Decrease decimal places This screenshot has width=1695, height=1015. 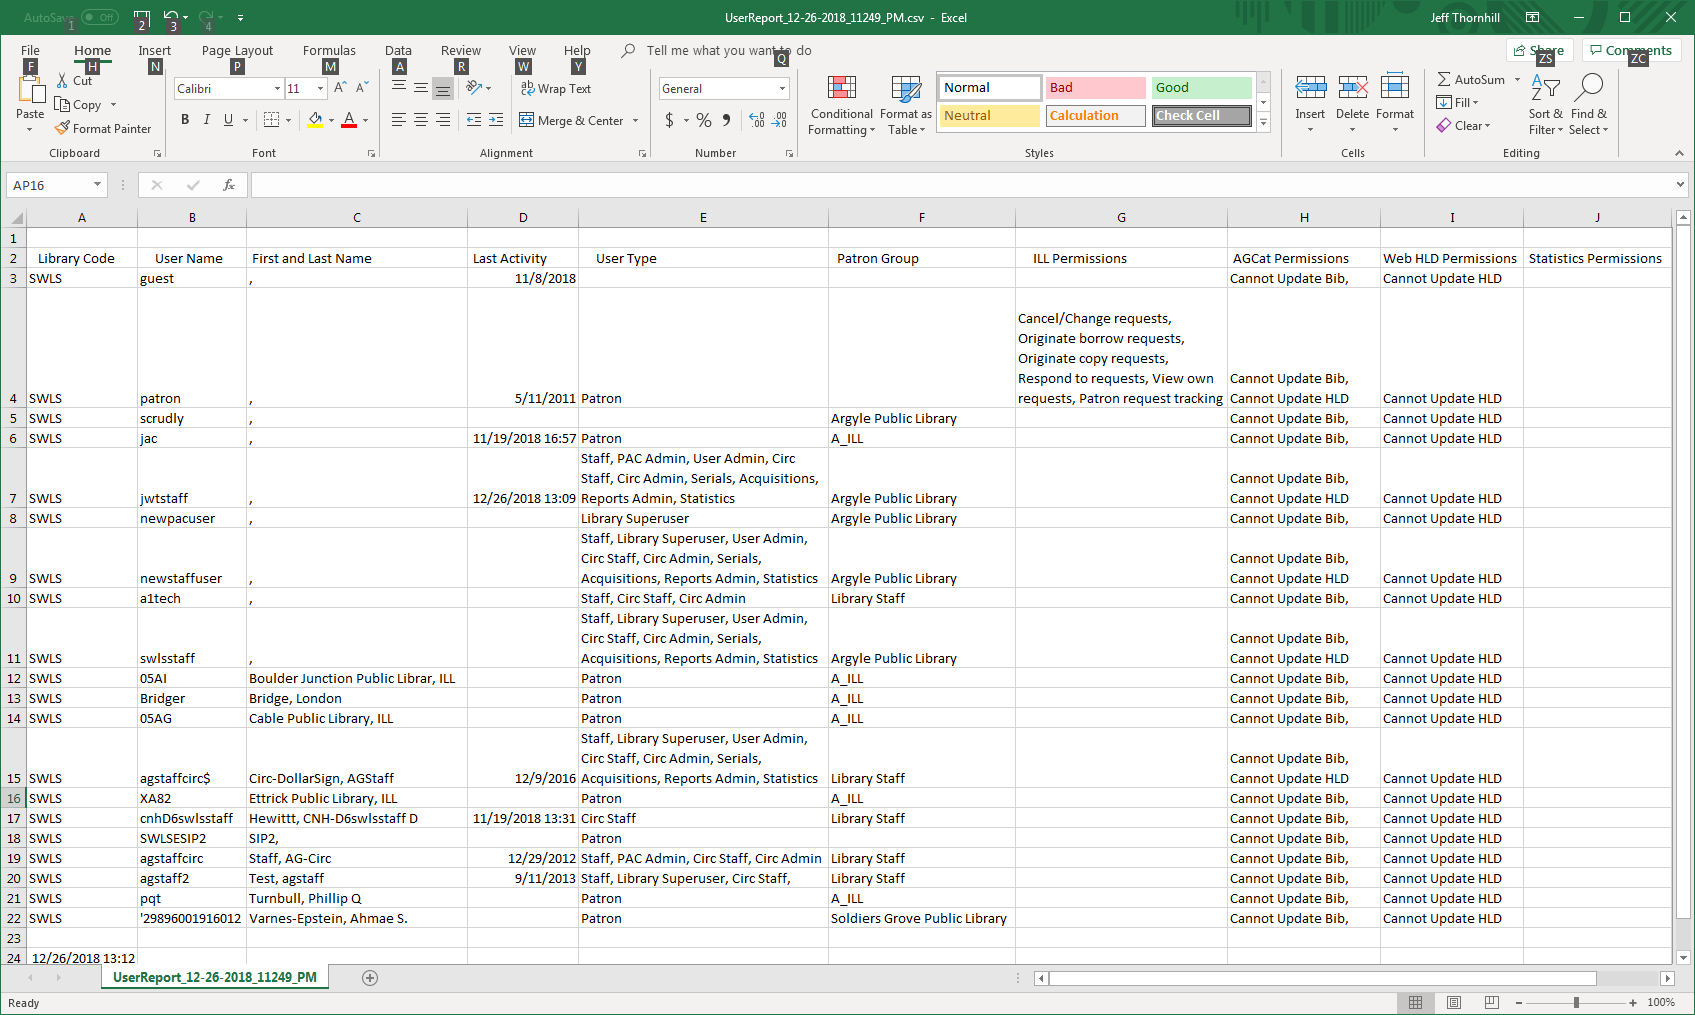[x=780, y=120]
